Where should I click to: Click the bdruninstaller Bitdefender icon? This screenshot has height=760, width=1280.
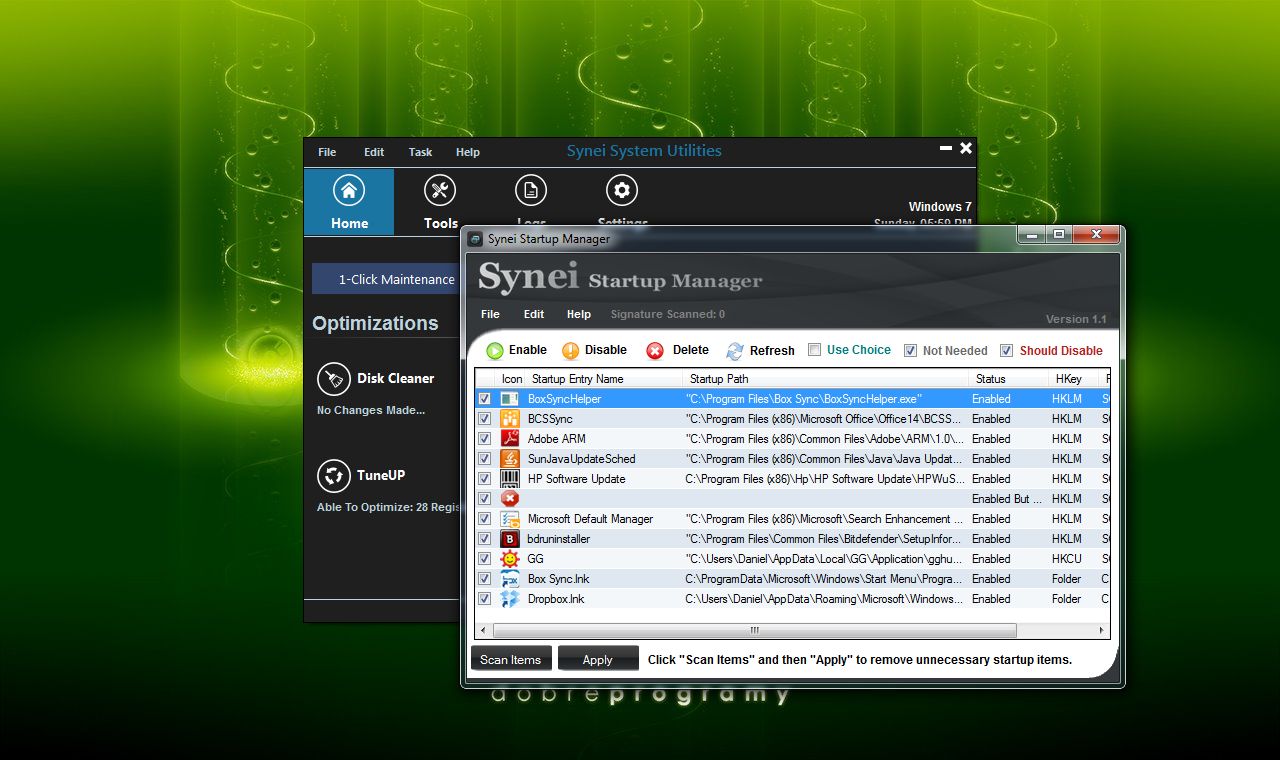pyautogui.click(x=510, y=539)
